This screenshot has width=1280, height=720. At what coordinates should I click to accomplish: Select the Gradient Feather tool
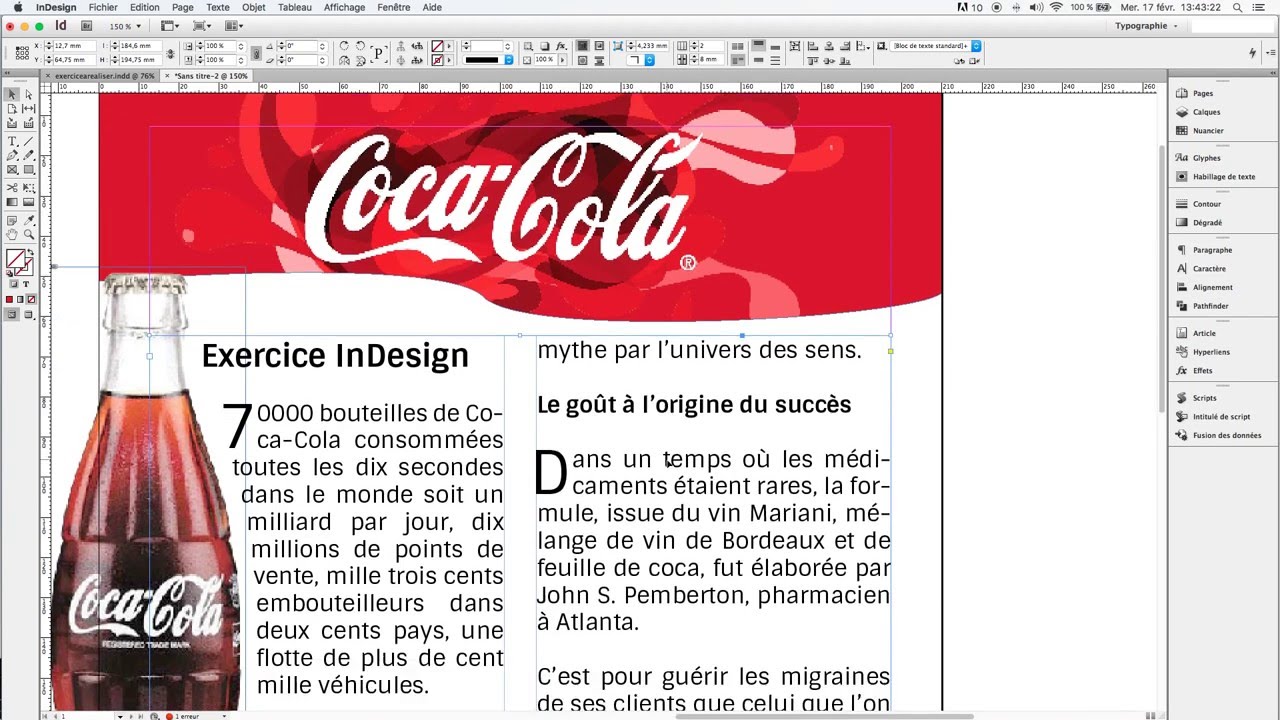(29, 202)
